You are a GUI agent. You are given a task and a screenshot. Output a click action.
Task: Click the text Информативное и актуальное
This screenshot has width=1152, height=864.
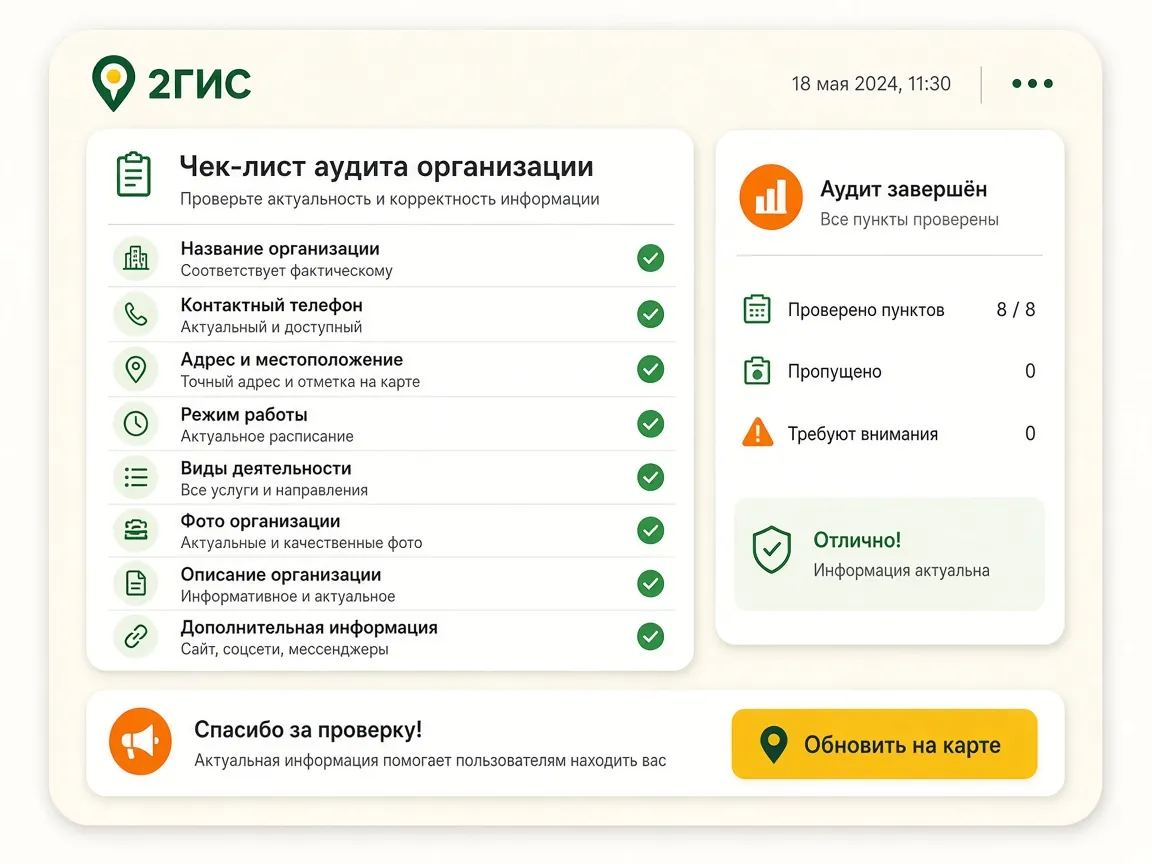click(288, 597)
